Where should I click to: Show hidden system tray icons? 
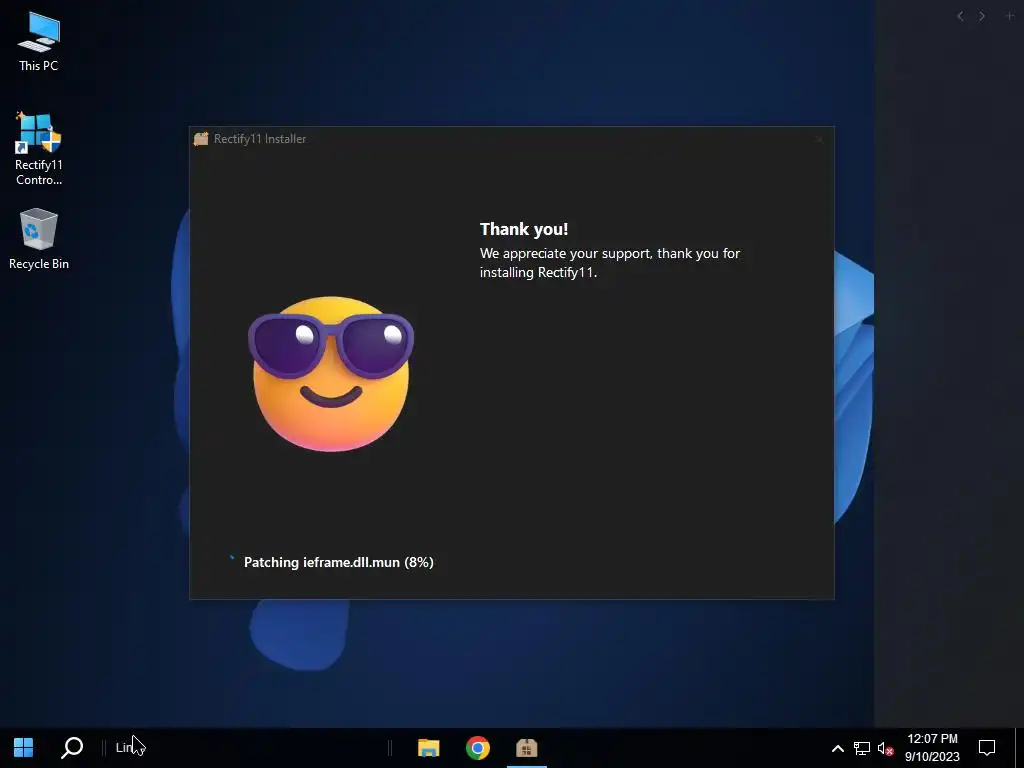point(837,748)
